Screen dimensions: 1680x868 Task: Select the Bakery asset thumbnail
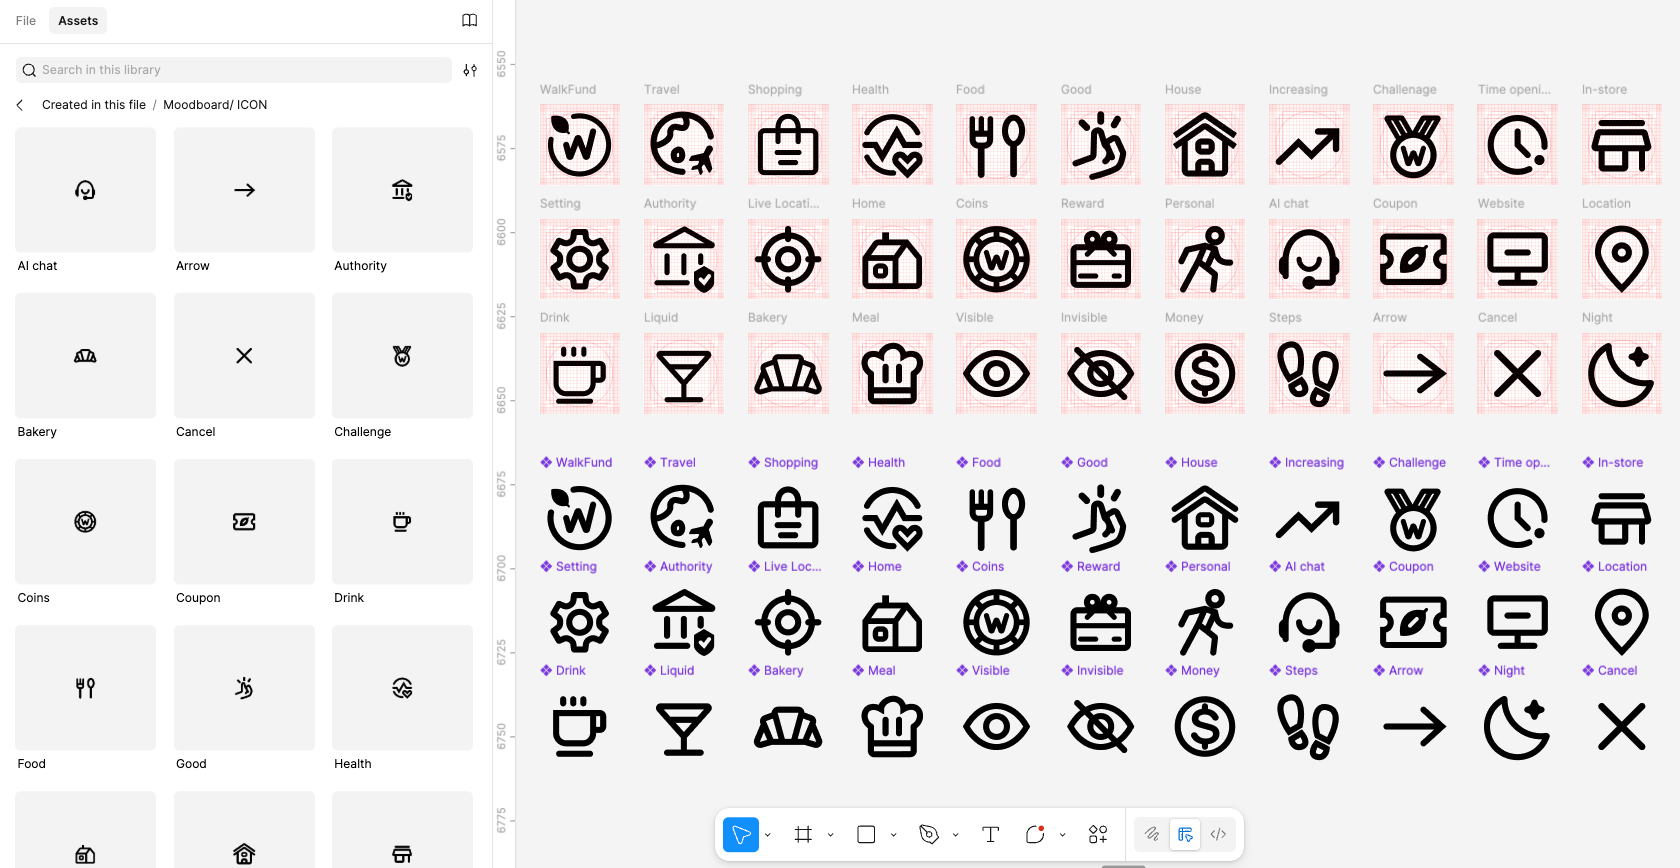[86, 356]
